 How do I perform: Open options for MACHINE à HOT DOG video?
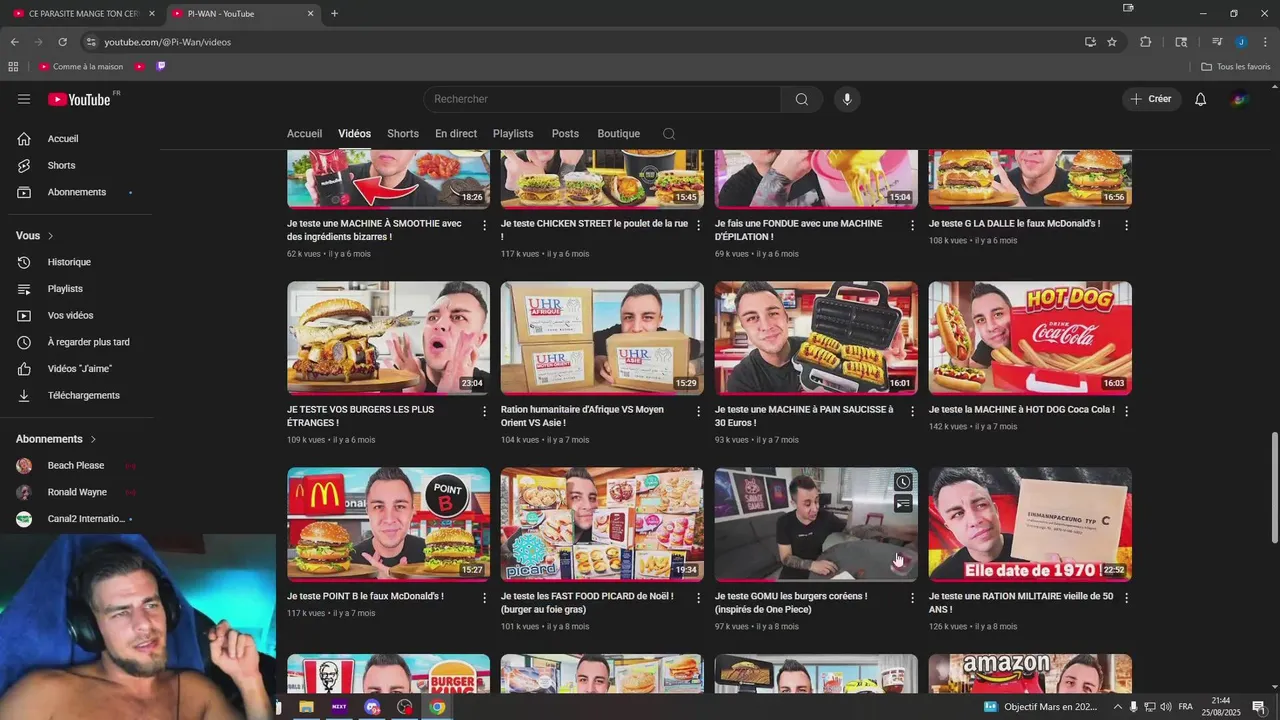(1127, 411)
